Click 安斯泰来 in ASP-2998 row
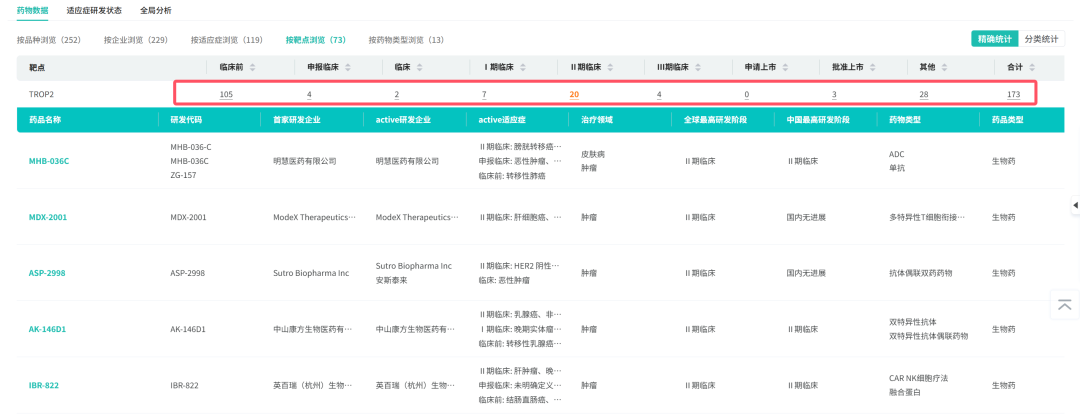The width and height of the screenshot is (1080, 419). (391, 280)
